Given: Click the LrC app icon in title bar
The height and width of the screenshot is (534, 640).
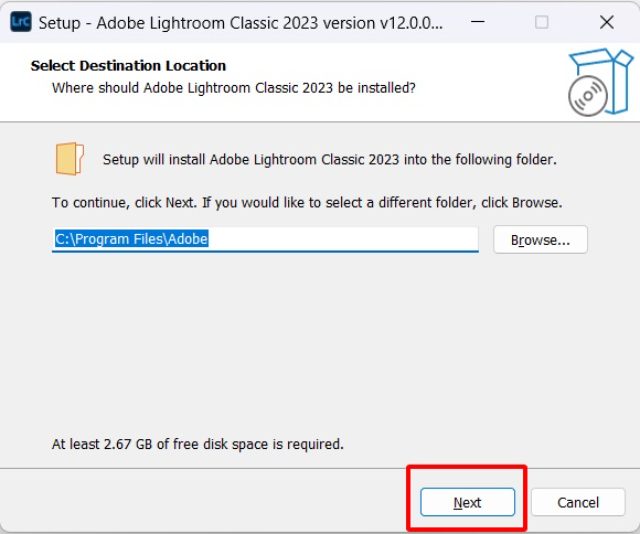Looking at the screenshot, I should [x=21, y=22].
